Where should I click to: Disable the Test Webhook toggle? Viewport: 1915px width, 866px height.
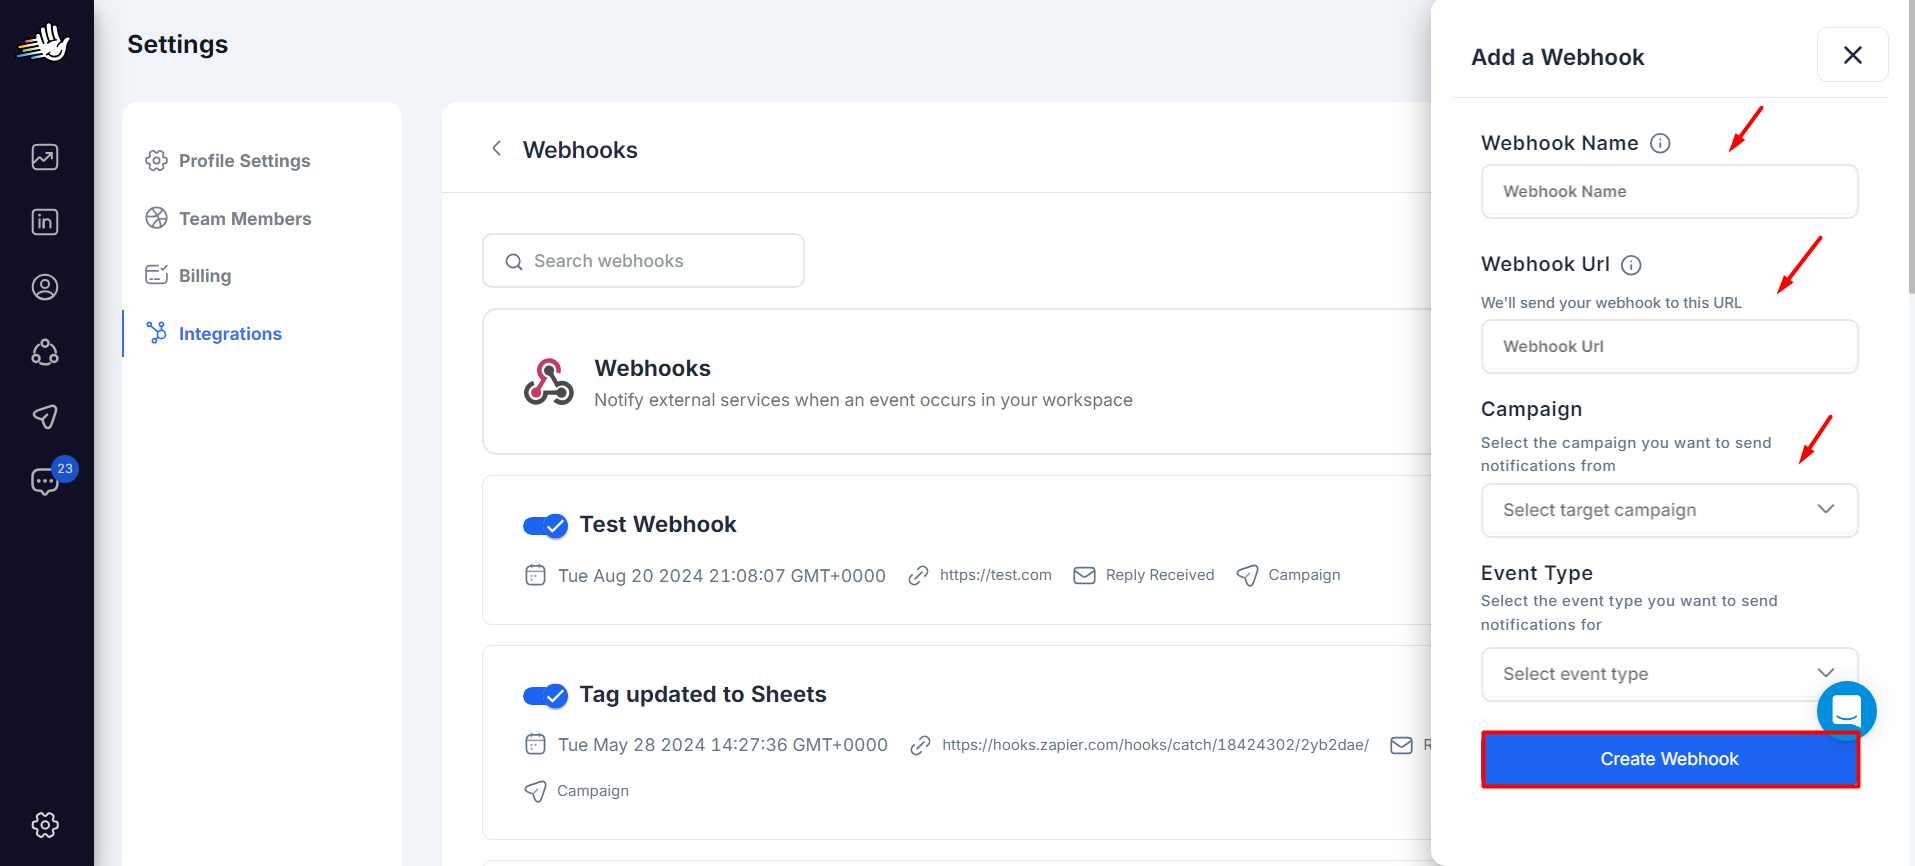545,526
